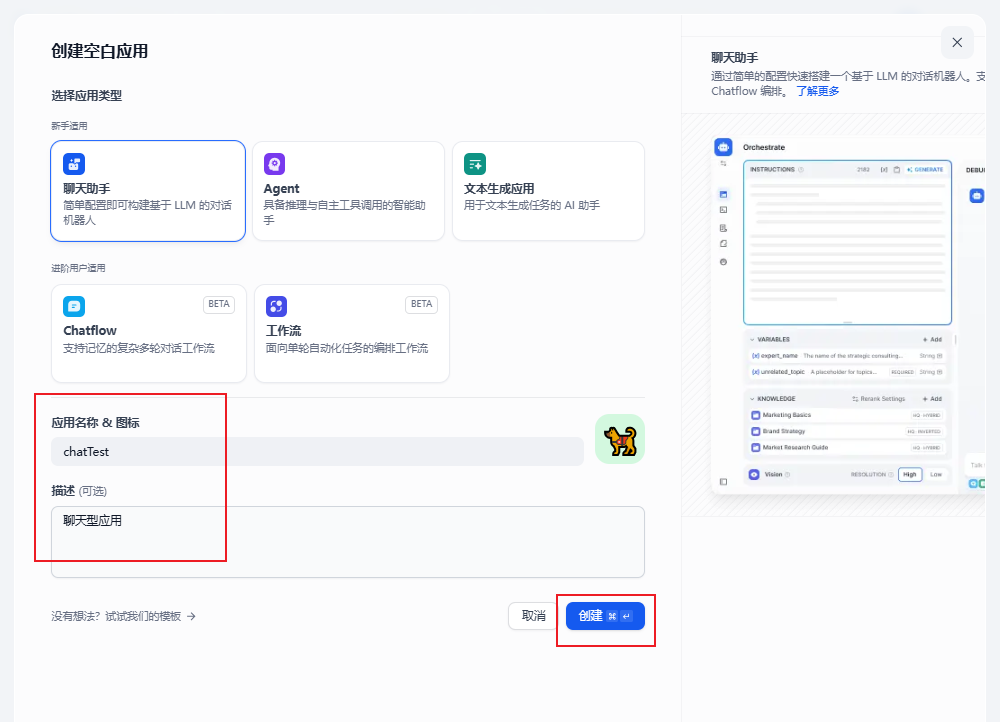Change the dog app icon
Screen dimensions: 1000x722
[x=620, y=439]
